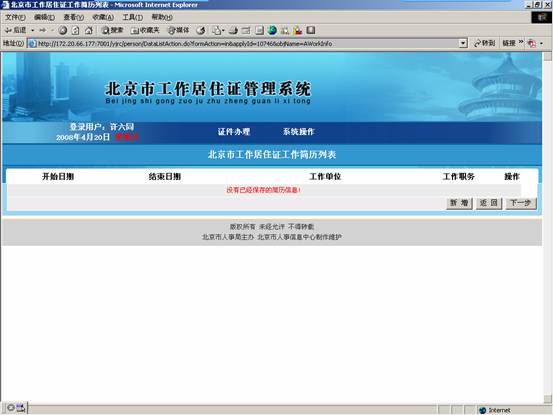The height and width of the screenshot is (415, 553).
Task: Click the IE Back (后退) button
Action: (x=15, y=30)
